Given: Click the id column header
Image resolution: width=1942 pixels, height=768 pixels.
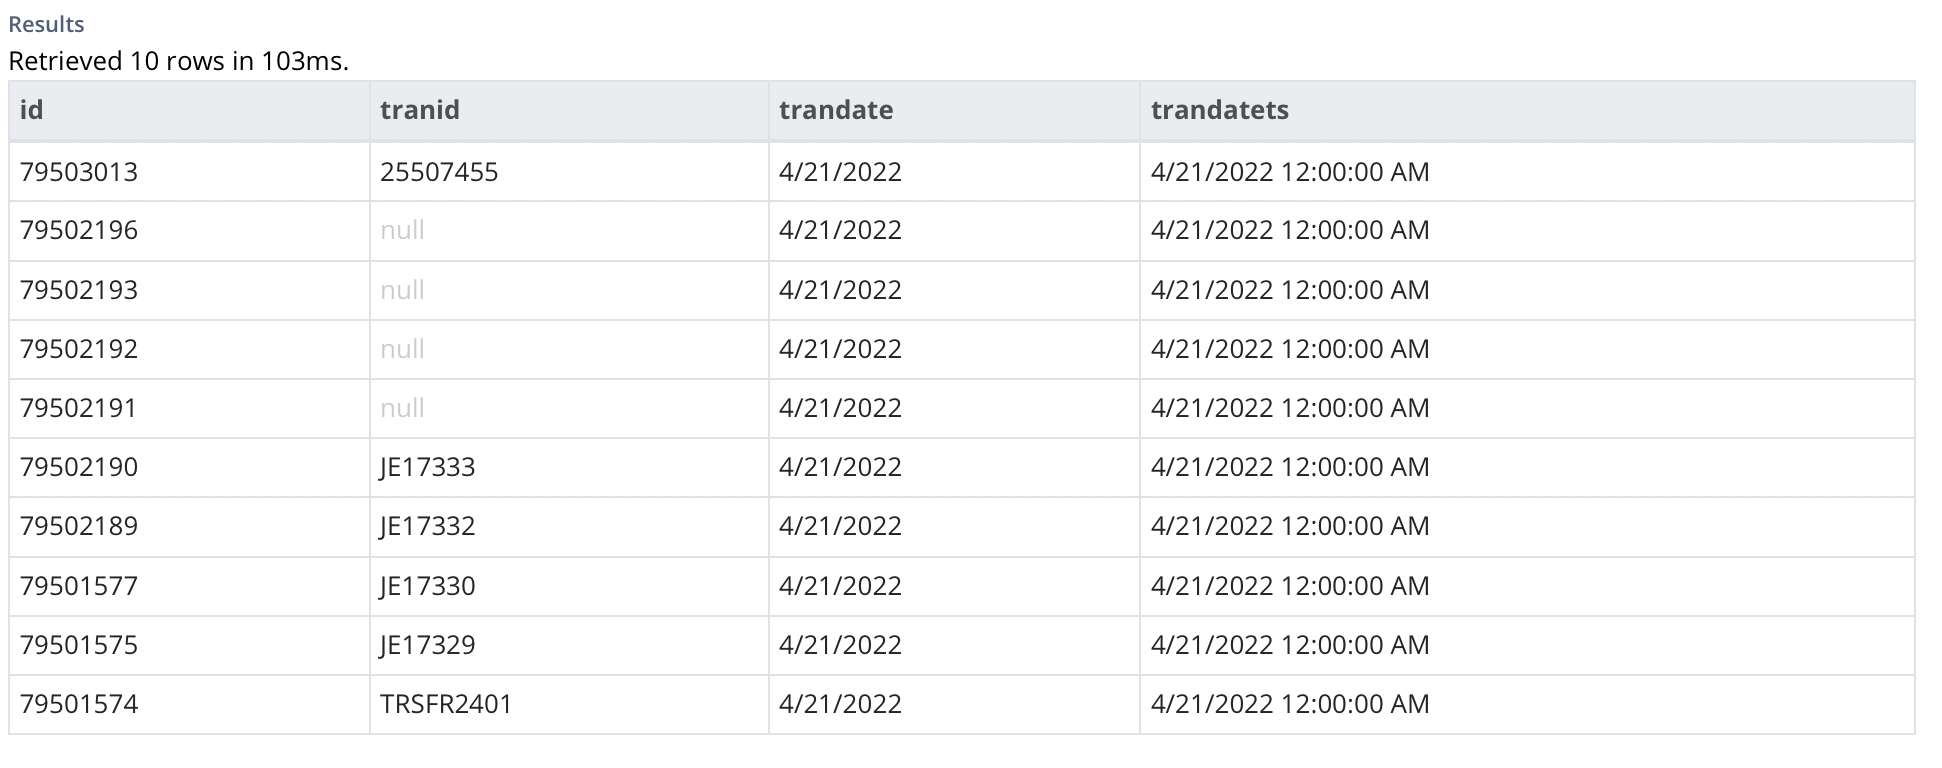Looking at the screenshot, I should [x=189, y=110].
